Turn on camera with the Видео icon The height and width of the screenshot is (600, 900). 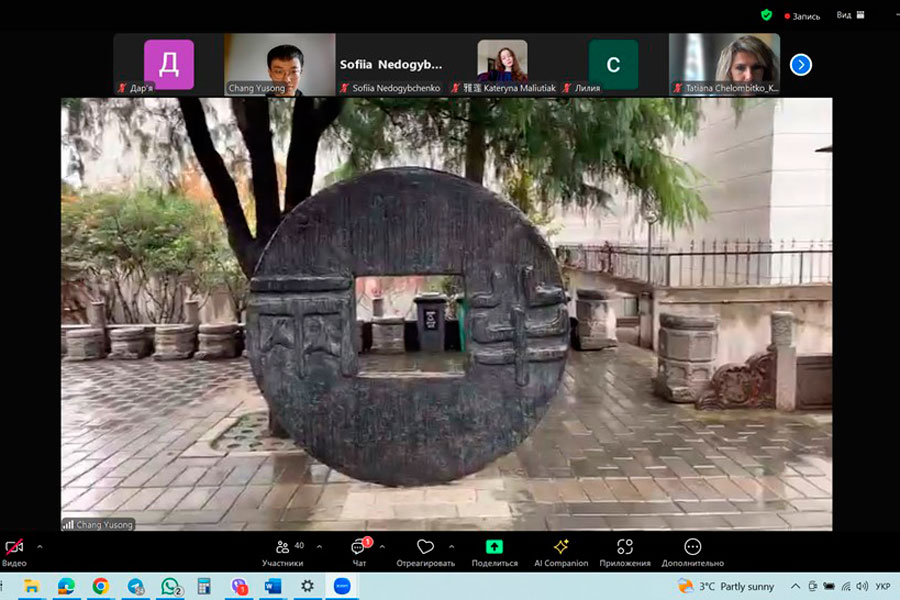point(14,548)
